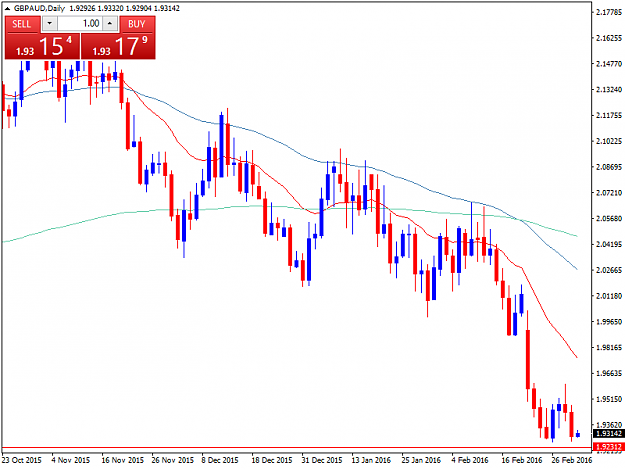This screenshot has height=469, width=625.
Task: Click the 1.93620 price scale label
Action: [x=609, y=425]
